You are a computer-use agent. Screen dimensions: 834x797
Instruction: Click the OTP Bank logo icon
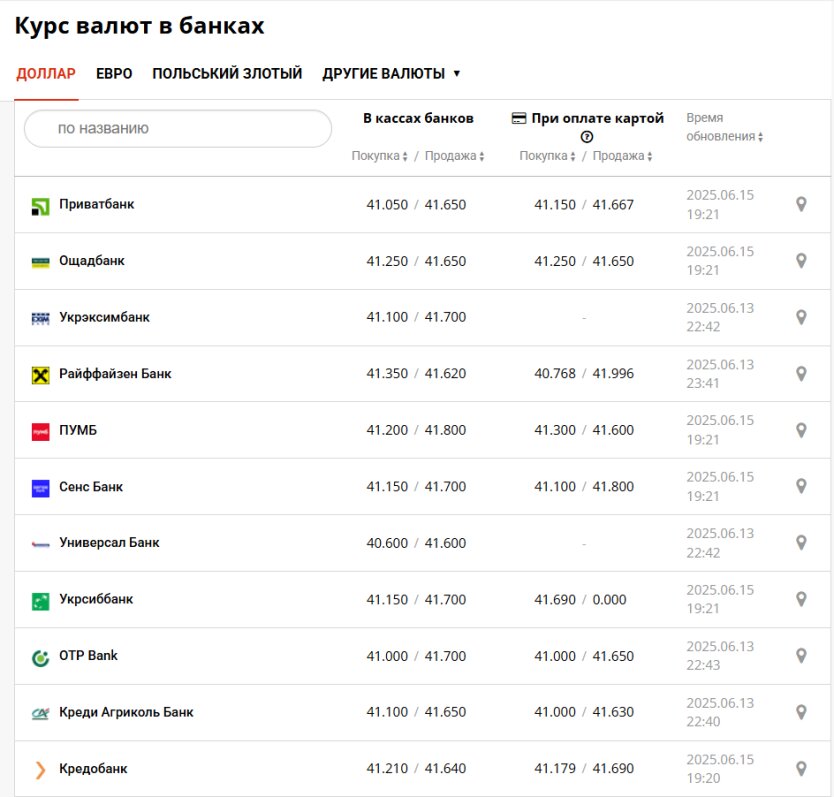pos(40,658)
